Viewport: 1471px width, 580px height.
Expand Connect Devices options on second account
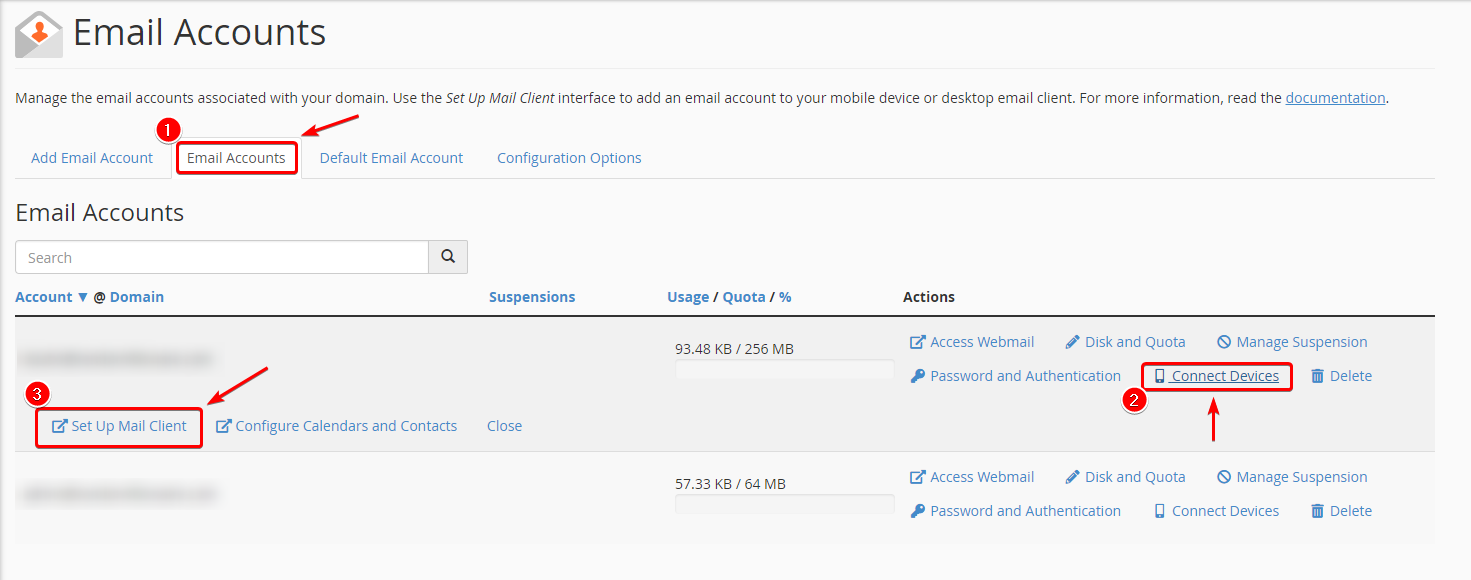(1216, 510)
